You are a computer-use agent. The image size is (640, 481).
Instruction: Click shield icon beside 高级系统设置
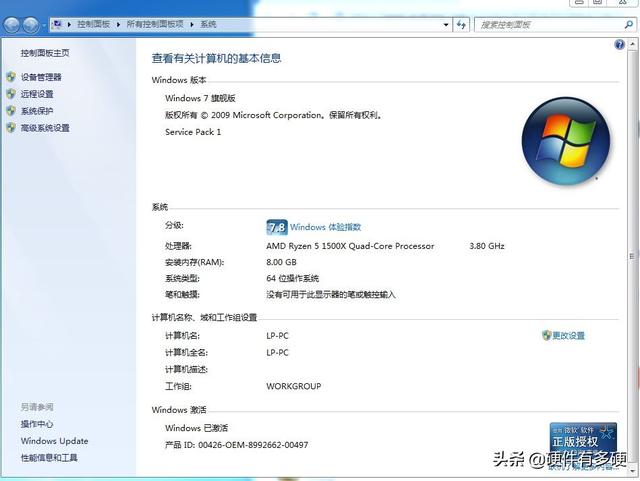(11, 127)
